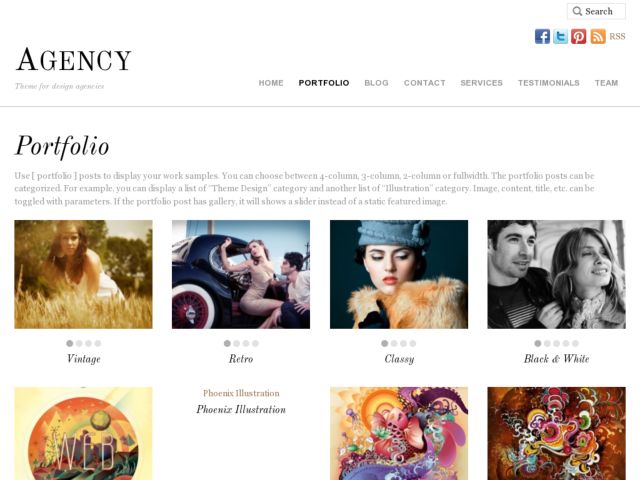Open the Team menu item
640x480 pixels.
pos(606,83)
